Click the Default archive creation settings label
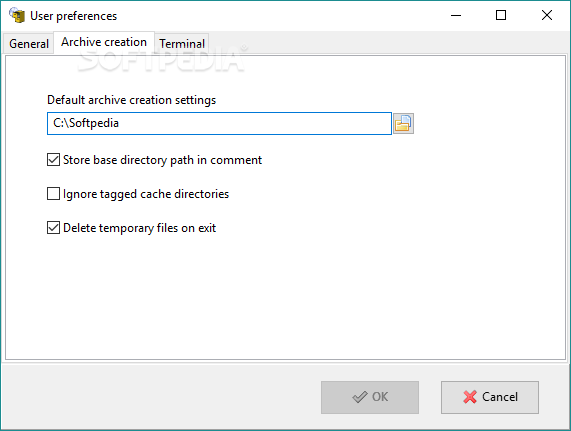 (131, 100)
